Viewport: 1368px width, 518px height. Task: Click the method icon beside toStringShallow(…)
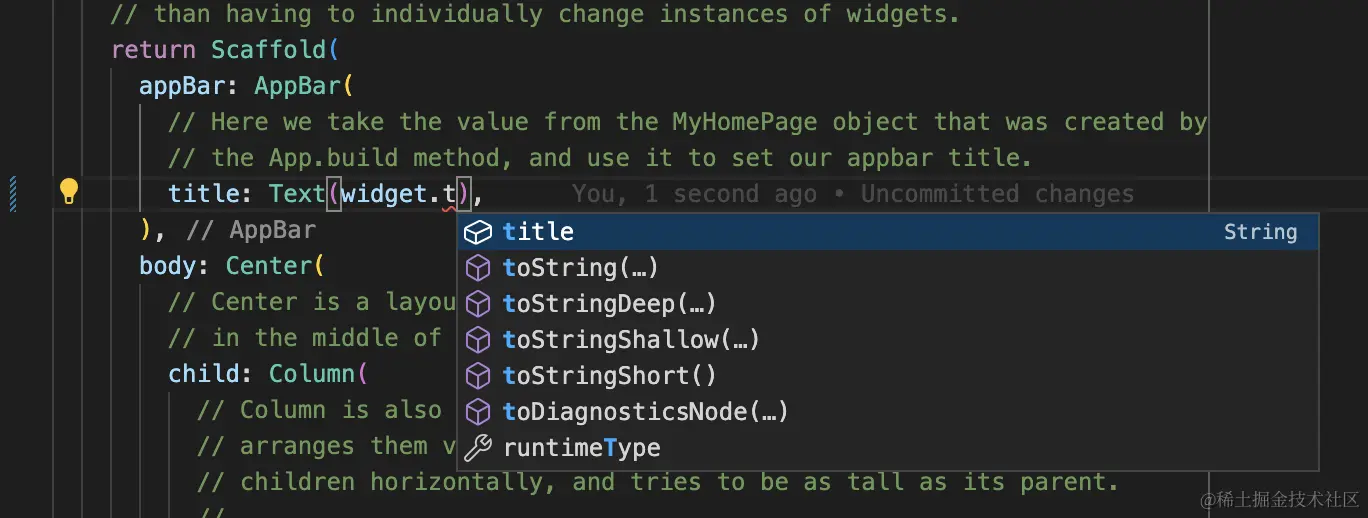(479, 340)
